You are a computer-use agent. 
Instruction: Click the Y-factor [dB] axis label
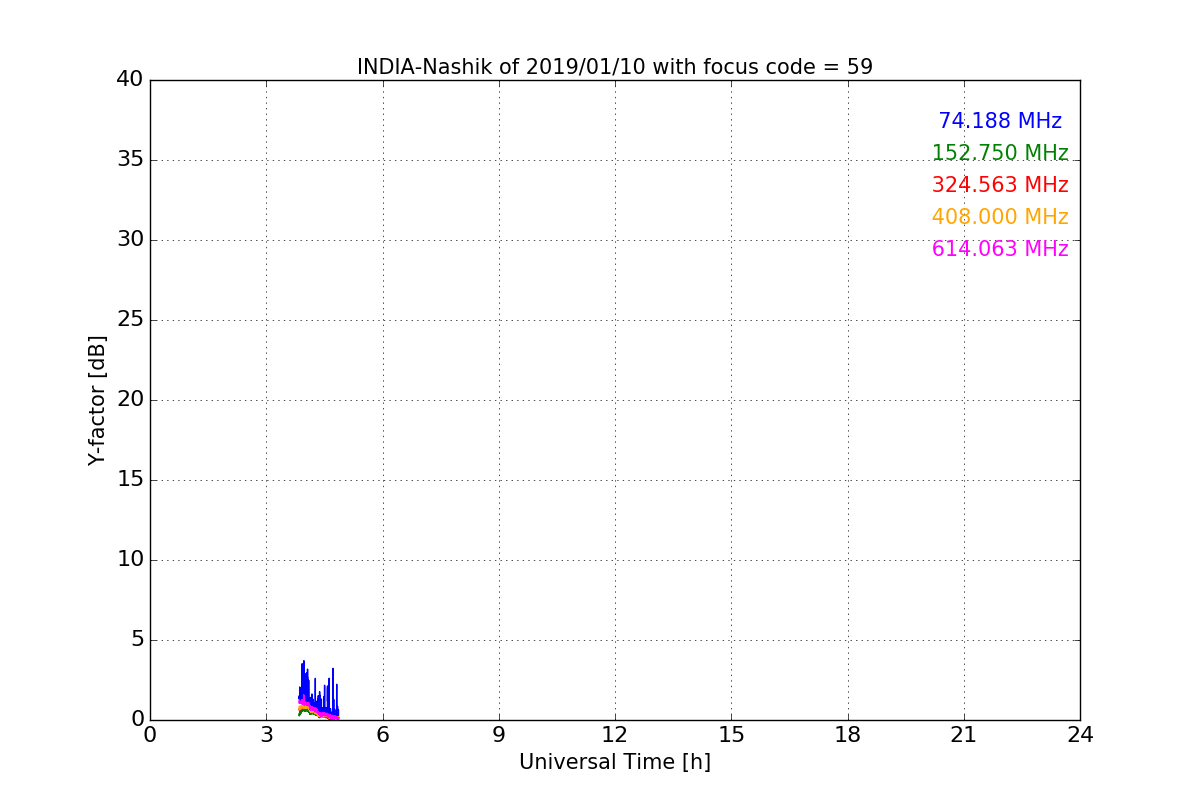97,400
